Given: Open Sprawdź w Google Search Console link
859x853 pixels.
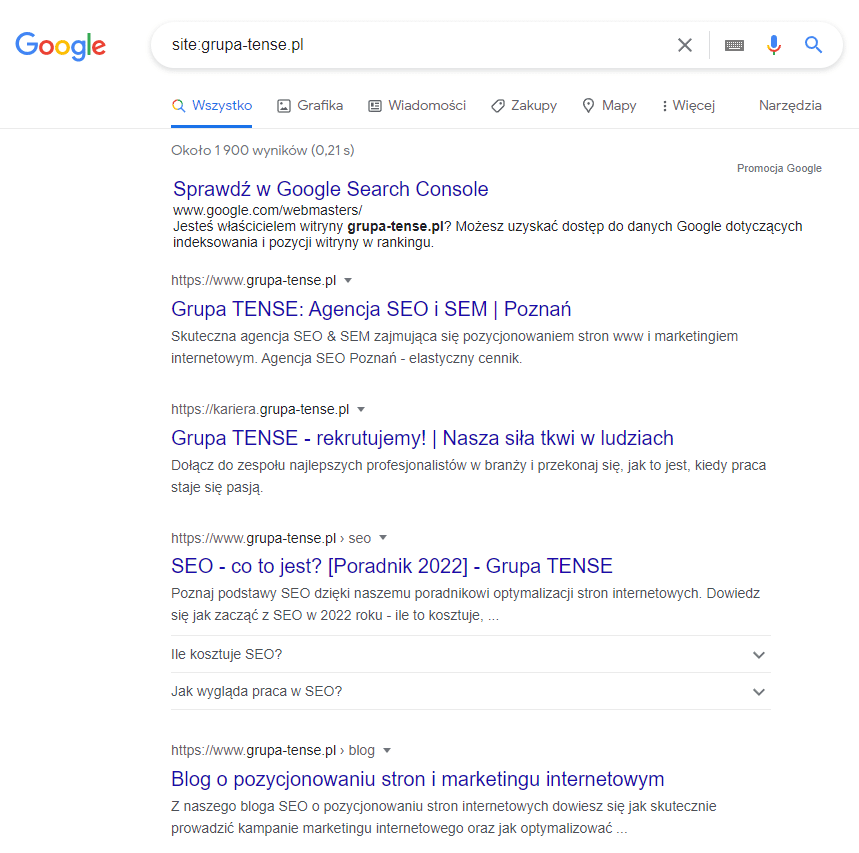Looking at the screenshot, I should [x=330, y=189].
